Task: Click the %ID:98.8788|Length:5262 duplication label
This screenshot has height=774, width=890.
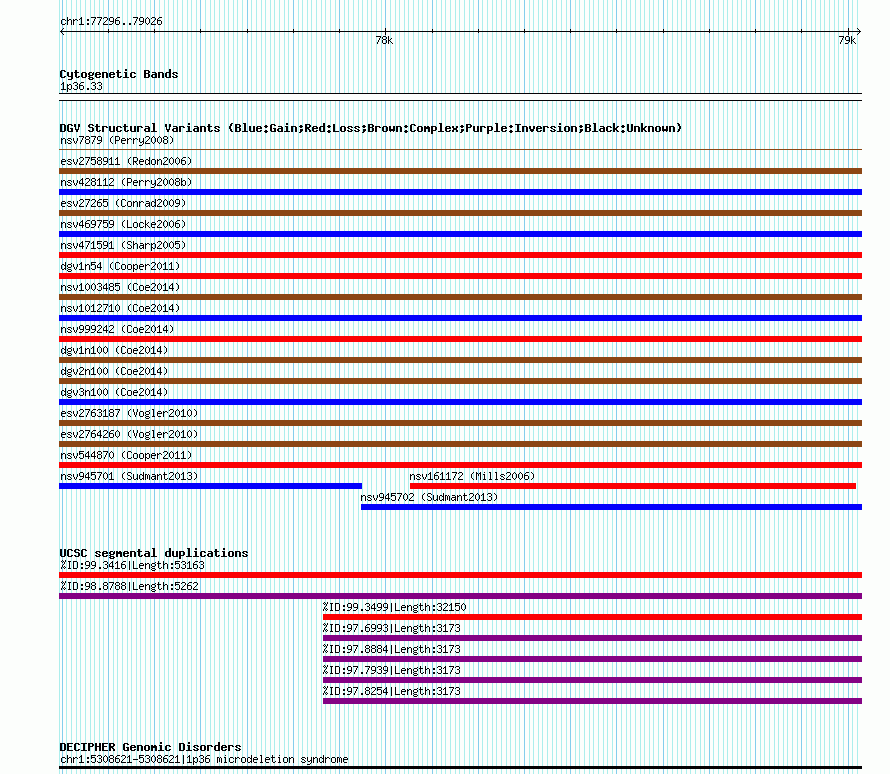Action: click(x=129, y=586)
